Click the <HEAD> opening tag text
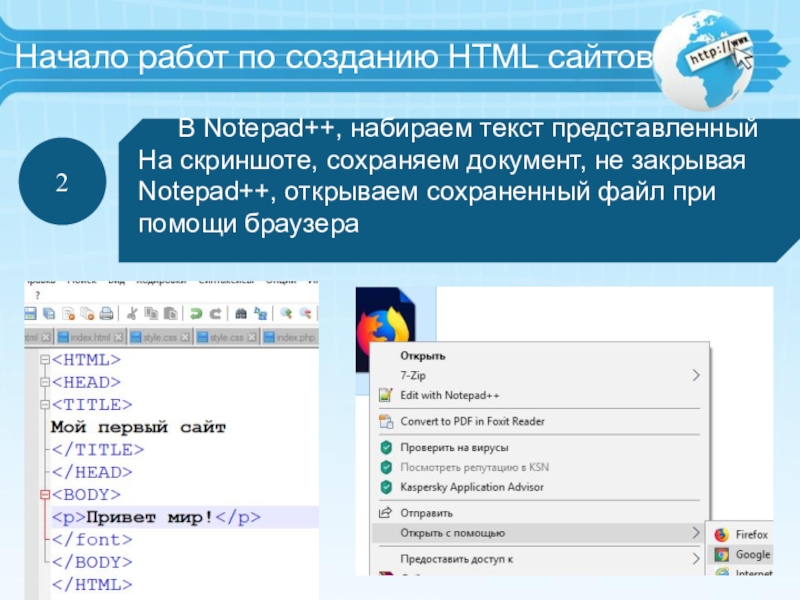800x600 pixels. point(86,383)
